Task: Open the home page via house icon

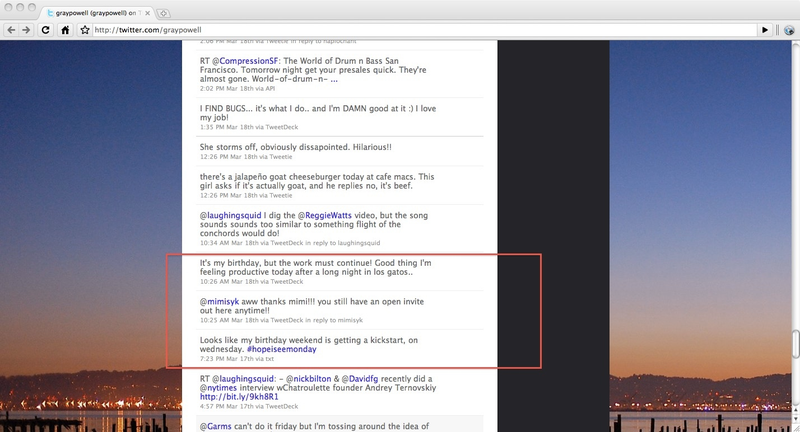Action: tap(65, 30)
